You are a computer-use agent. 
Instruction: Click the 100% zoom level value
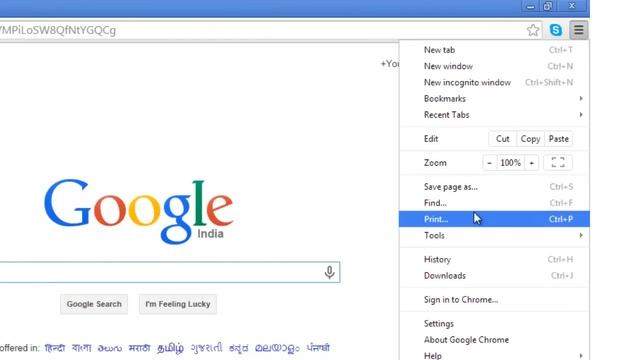pos(511,162)
